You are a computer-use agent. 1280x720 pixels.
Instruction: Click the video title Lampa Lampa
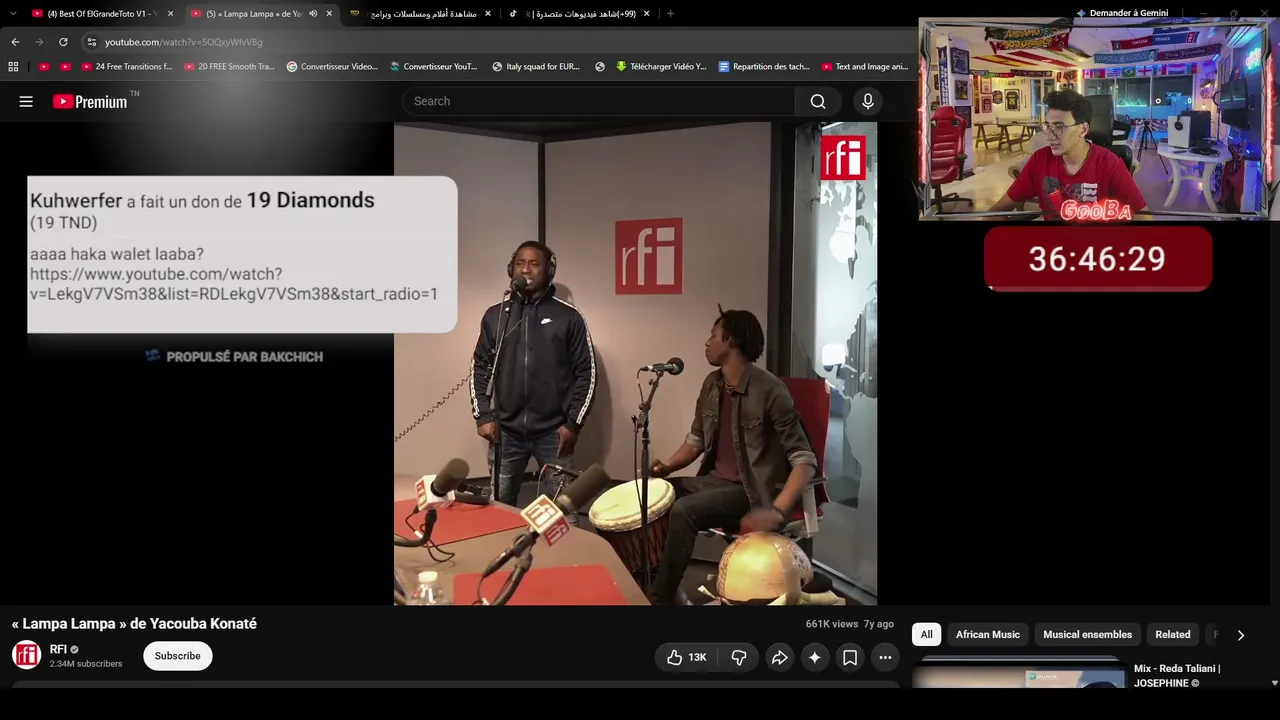click(x=134, y=624)
